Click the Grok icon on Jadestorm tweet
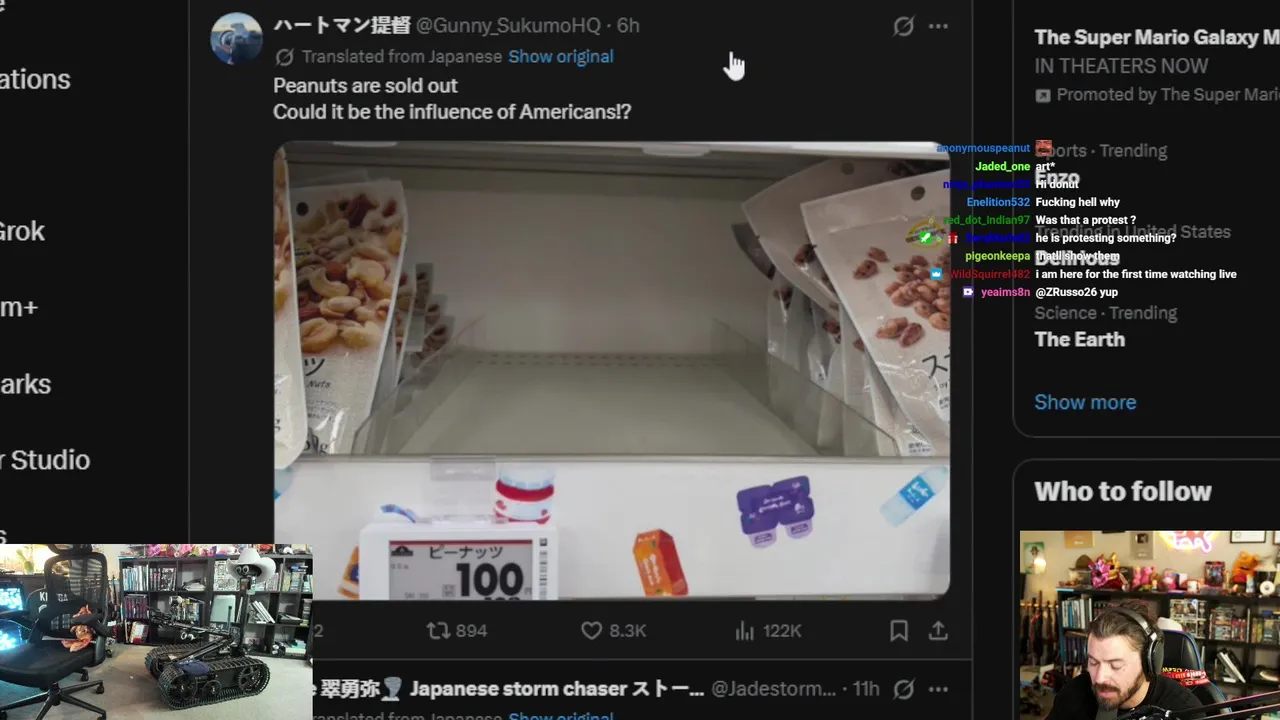This screenshot has height=720, width=1280. (903, 689)
